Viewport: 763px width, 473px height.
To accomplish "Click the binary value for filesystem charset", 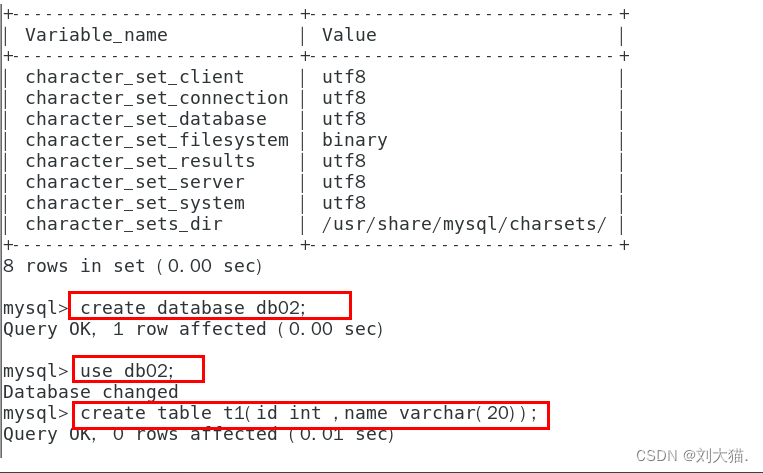I will tap(354, 140).
